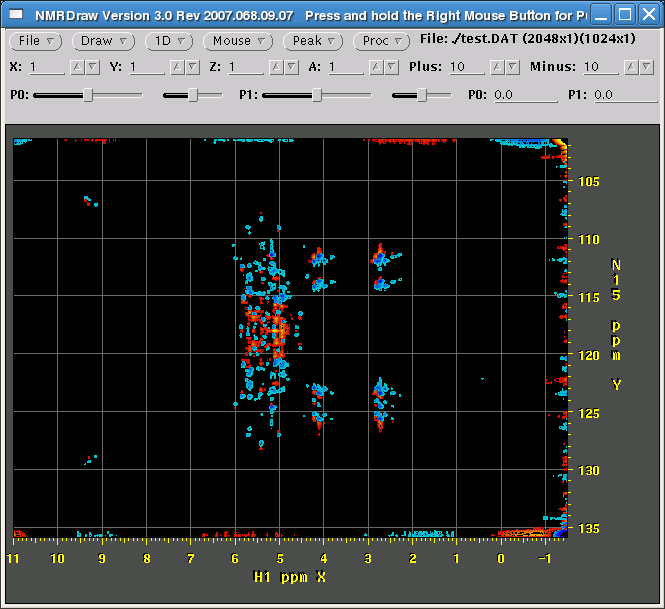665x609 pixels.
Task: Open the File menu
Action: 36,41
